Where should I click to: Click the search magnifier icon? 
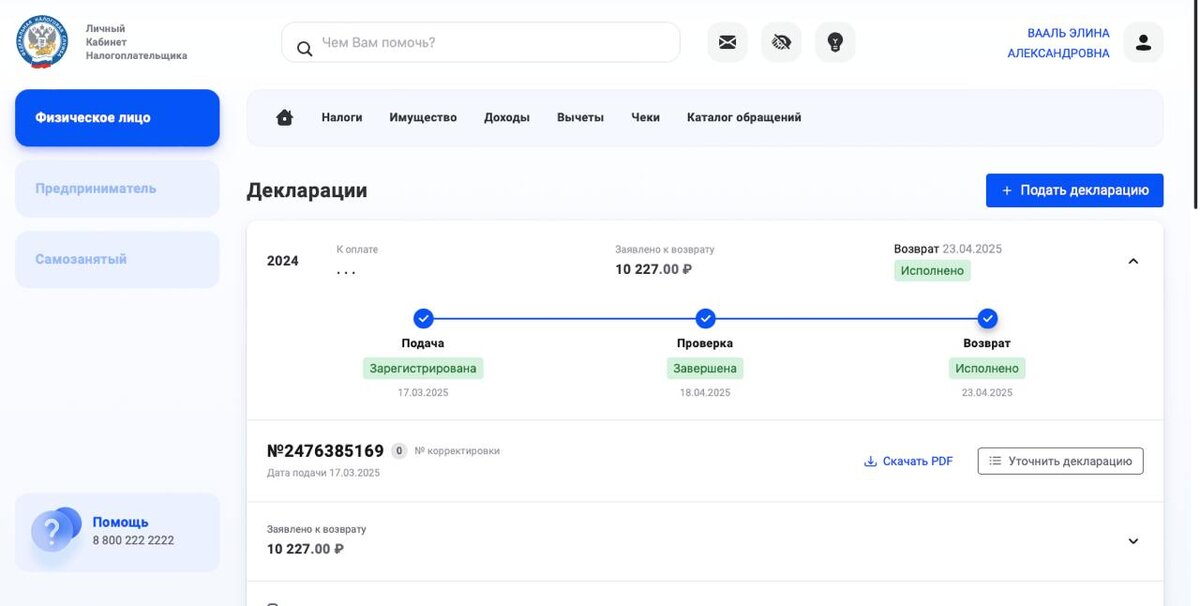304,47
